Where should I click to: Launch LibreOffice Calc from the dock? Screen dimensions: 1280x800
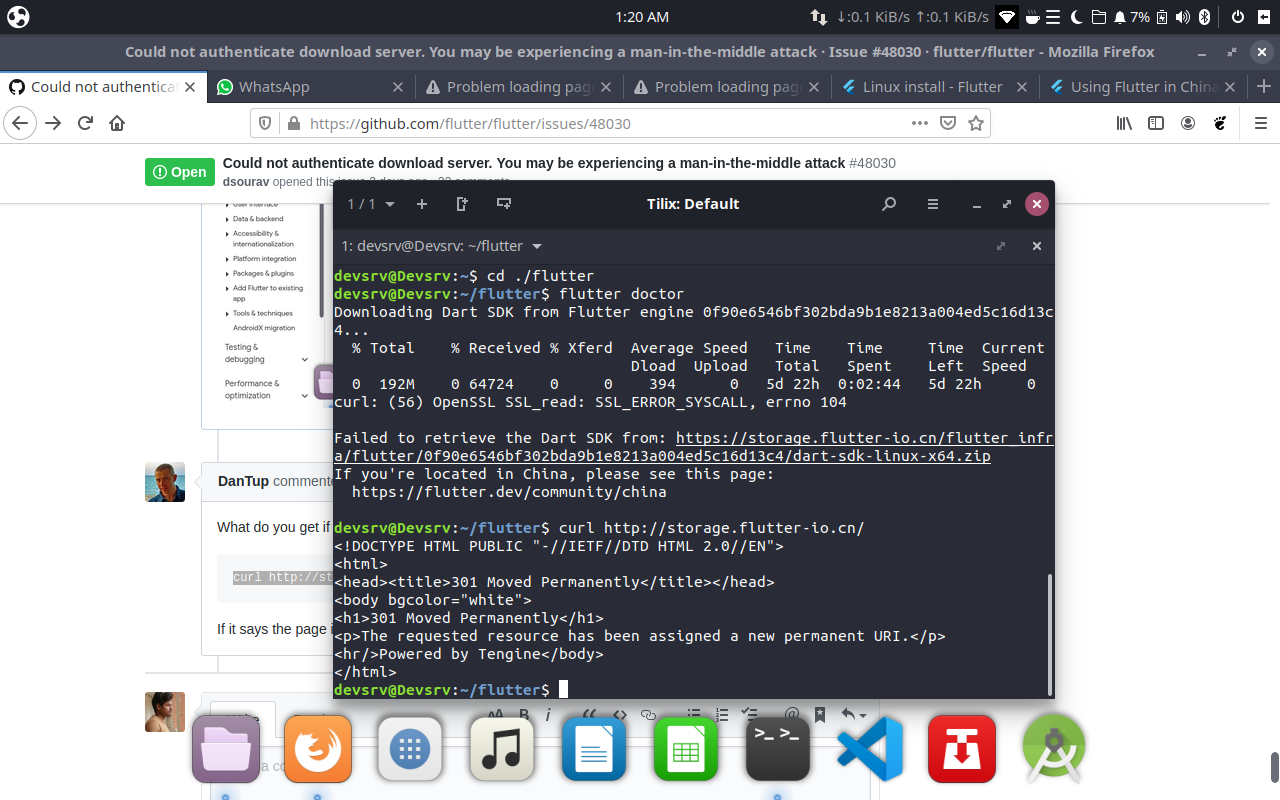[x=686, y=748]
